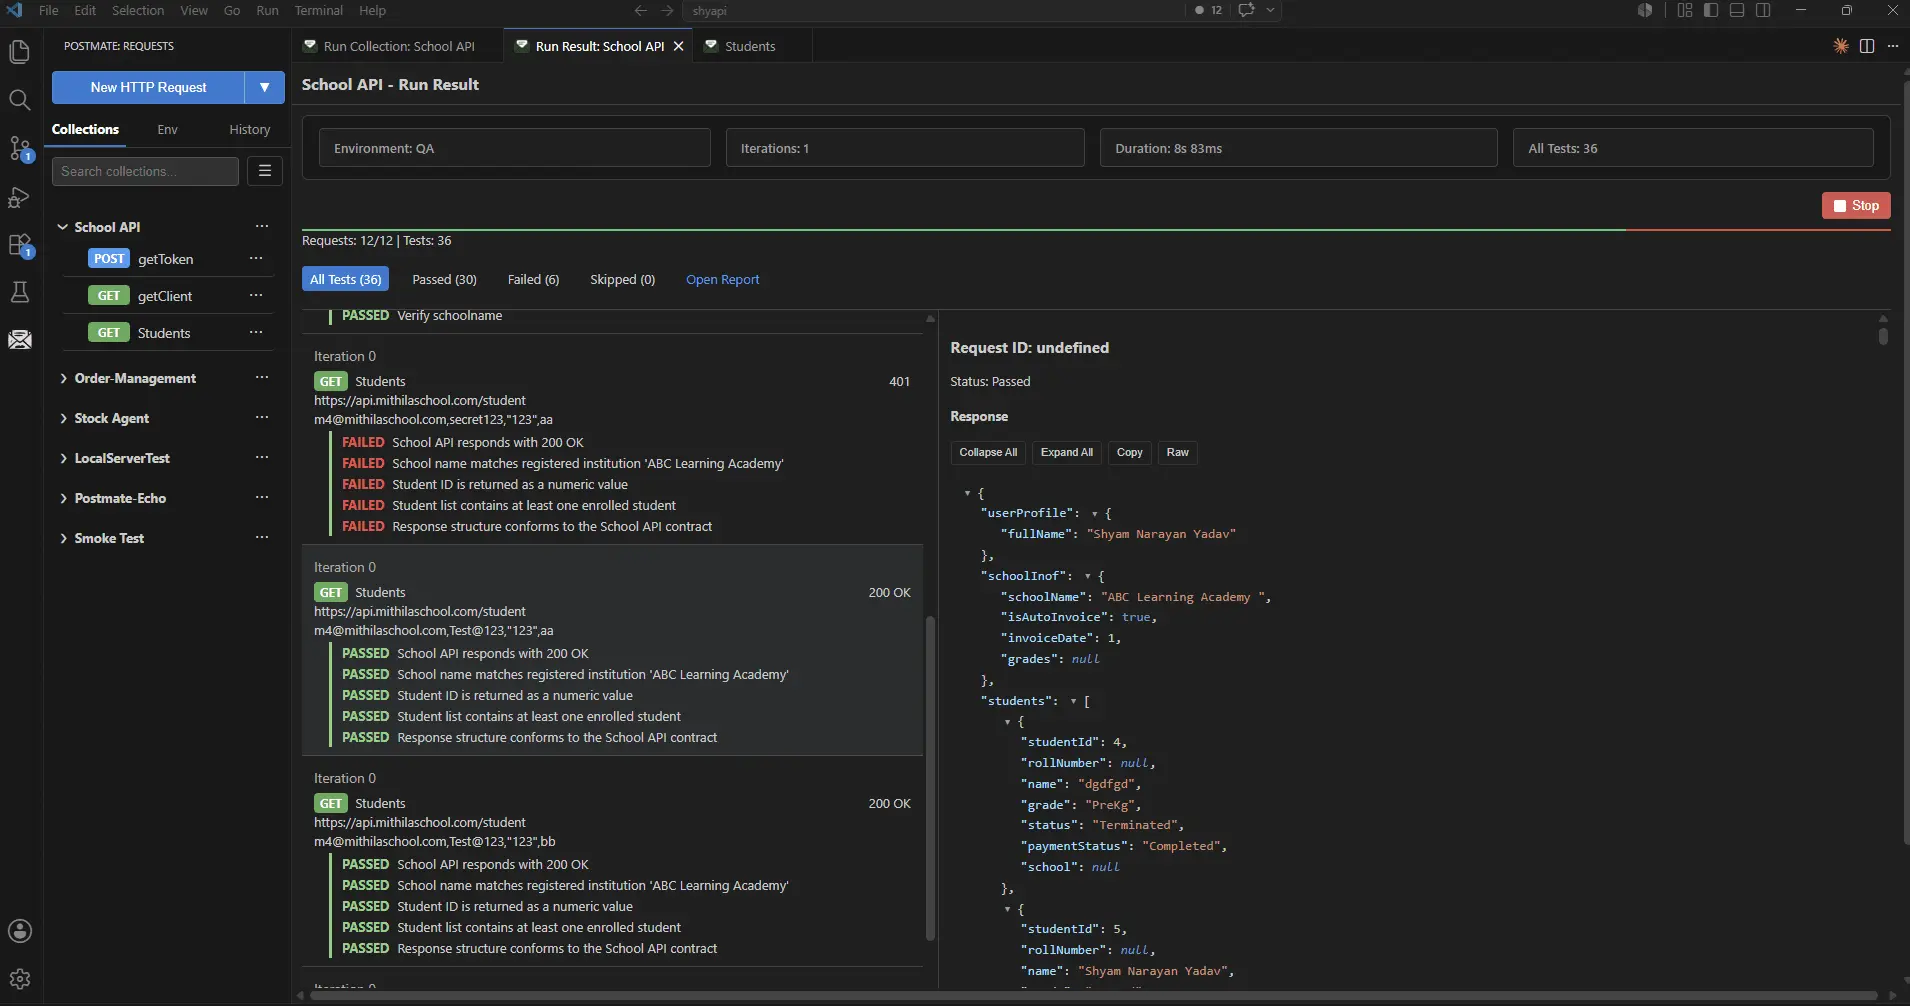
Task: Open the File menu
Action: (48, 10)
